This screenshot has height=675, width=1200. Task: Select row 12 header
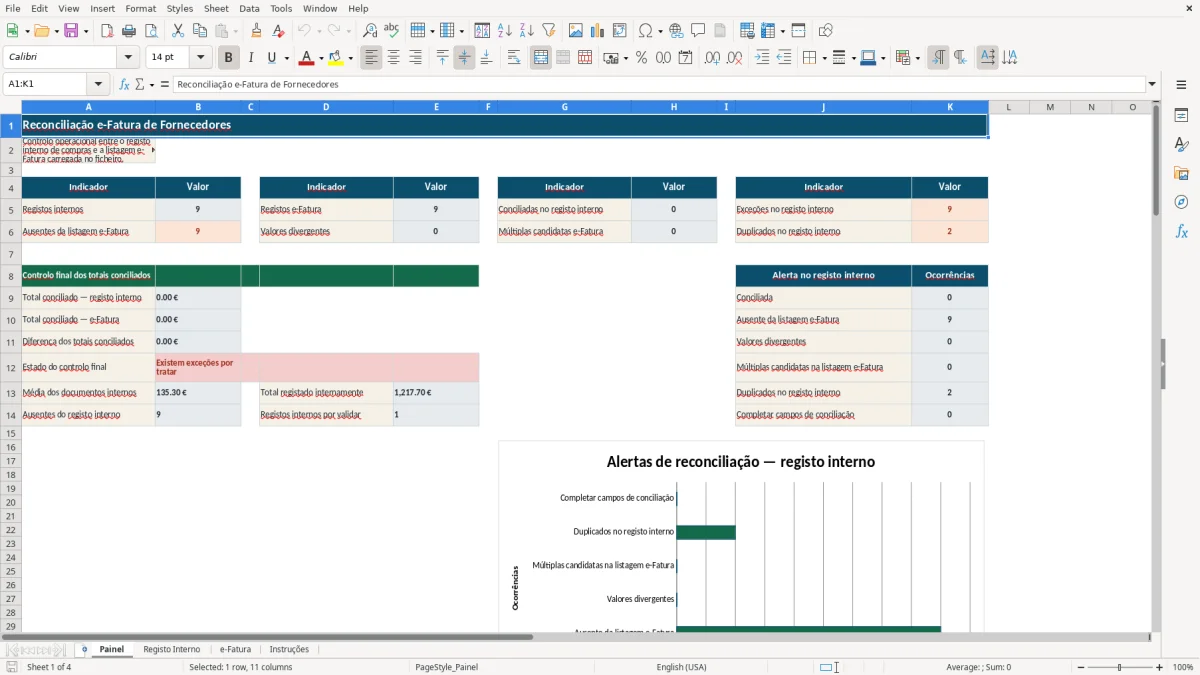[11, 367]
